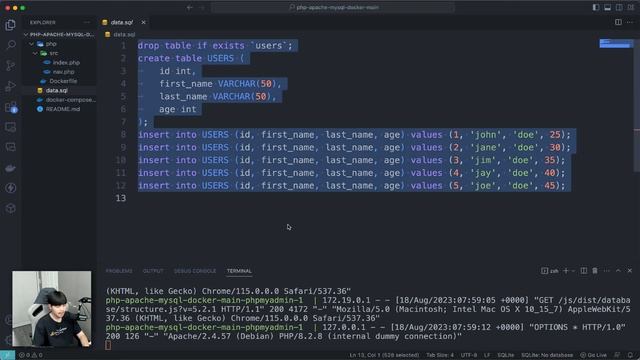Click the chat icon in activity bar
The image size is (640, 360).
click(11, 147)
